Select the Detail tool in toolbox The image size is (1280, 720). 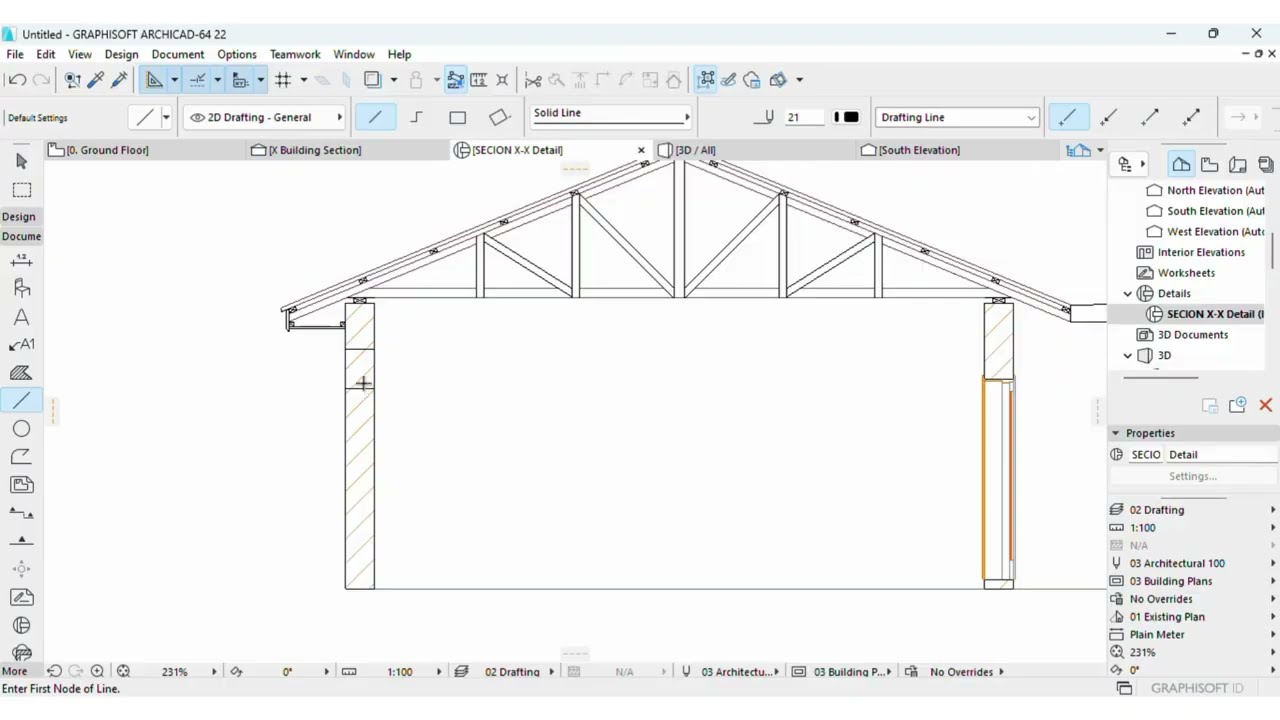pos(22,625)
